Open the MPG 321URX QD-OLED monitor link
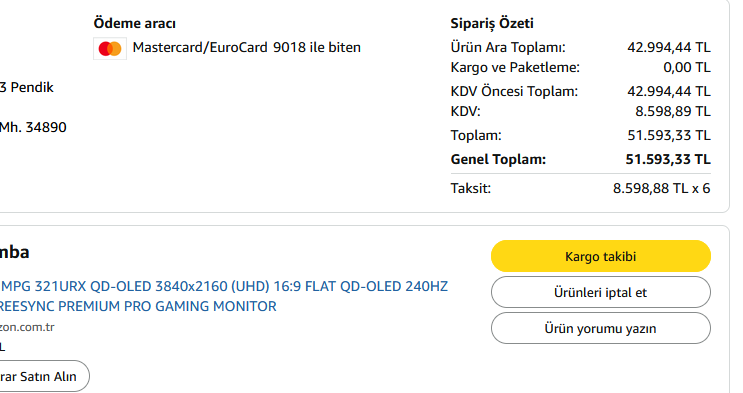 [224, 296]
